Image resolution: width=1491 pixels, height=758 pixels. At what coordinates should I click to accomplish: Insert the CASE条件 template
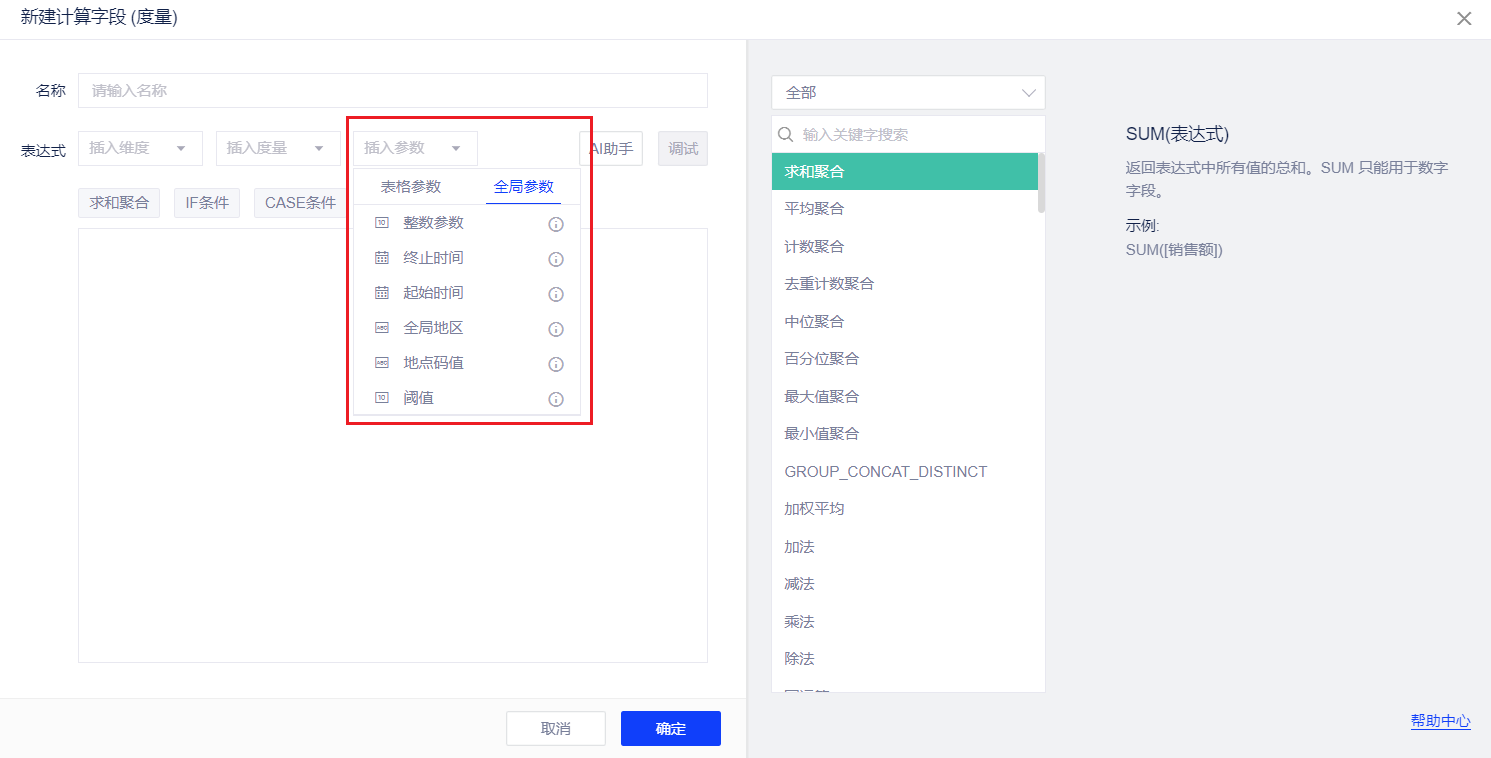[300, 203]
